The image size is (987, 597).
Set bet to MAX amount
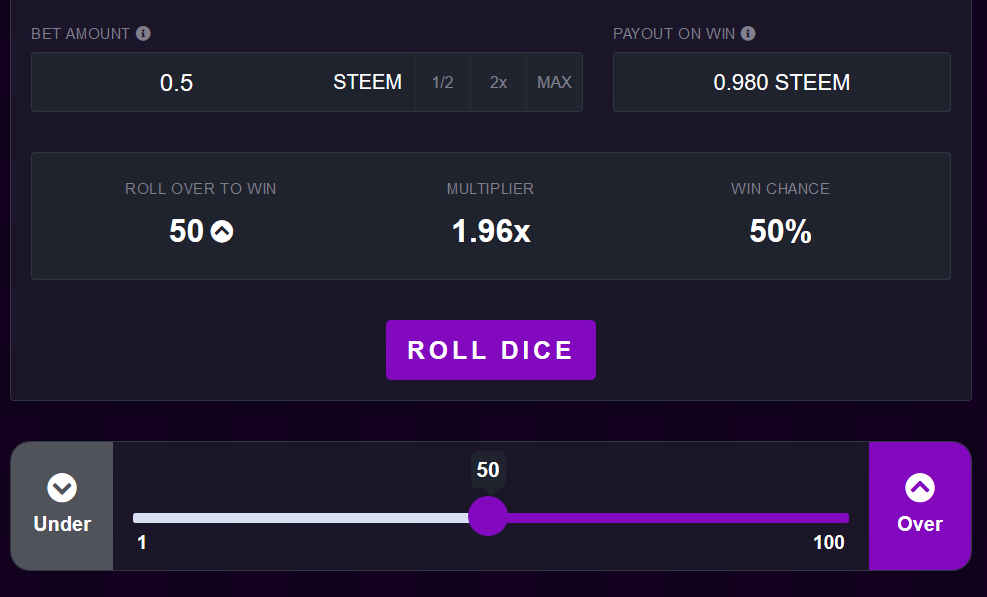(x=554, y=82)
